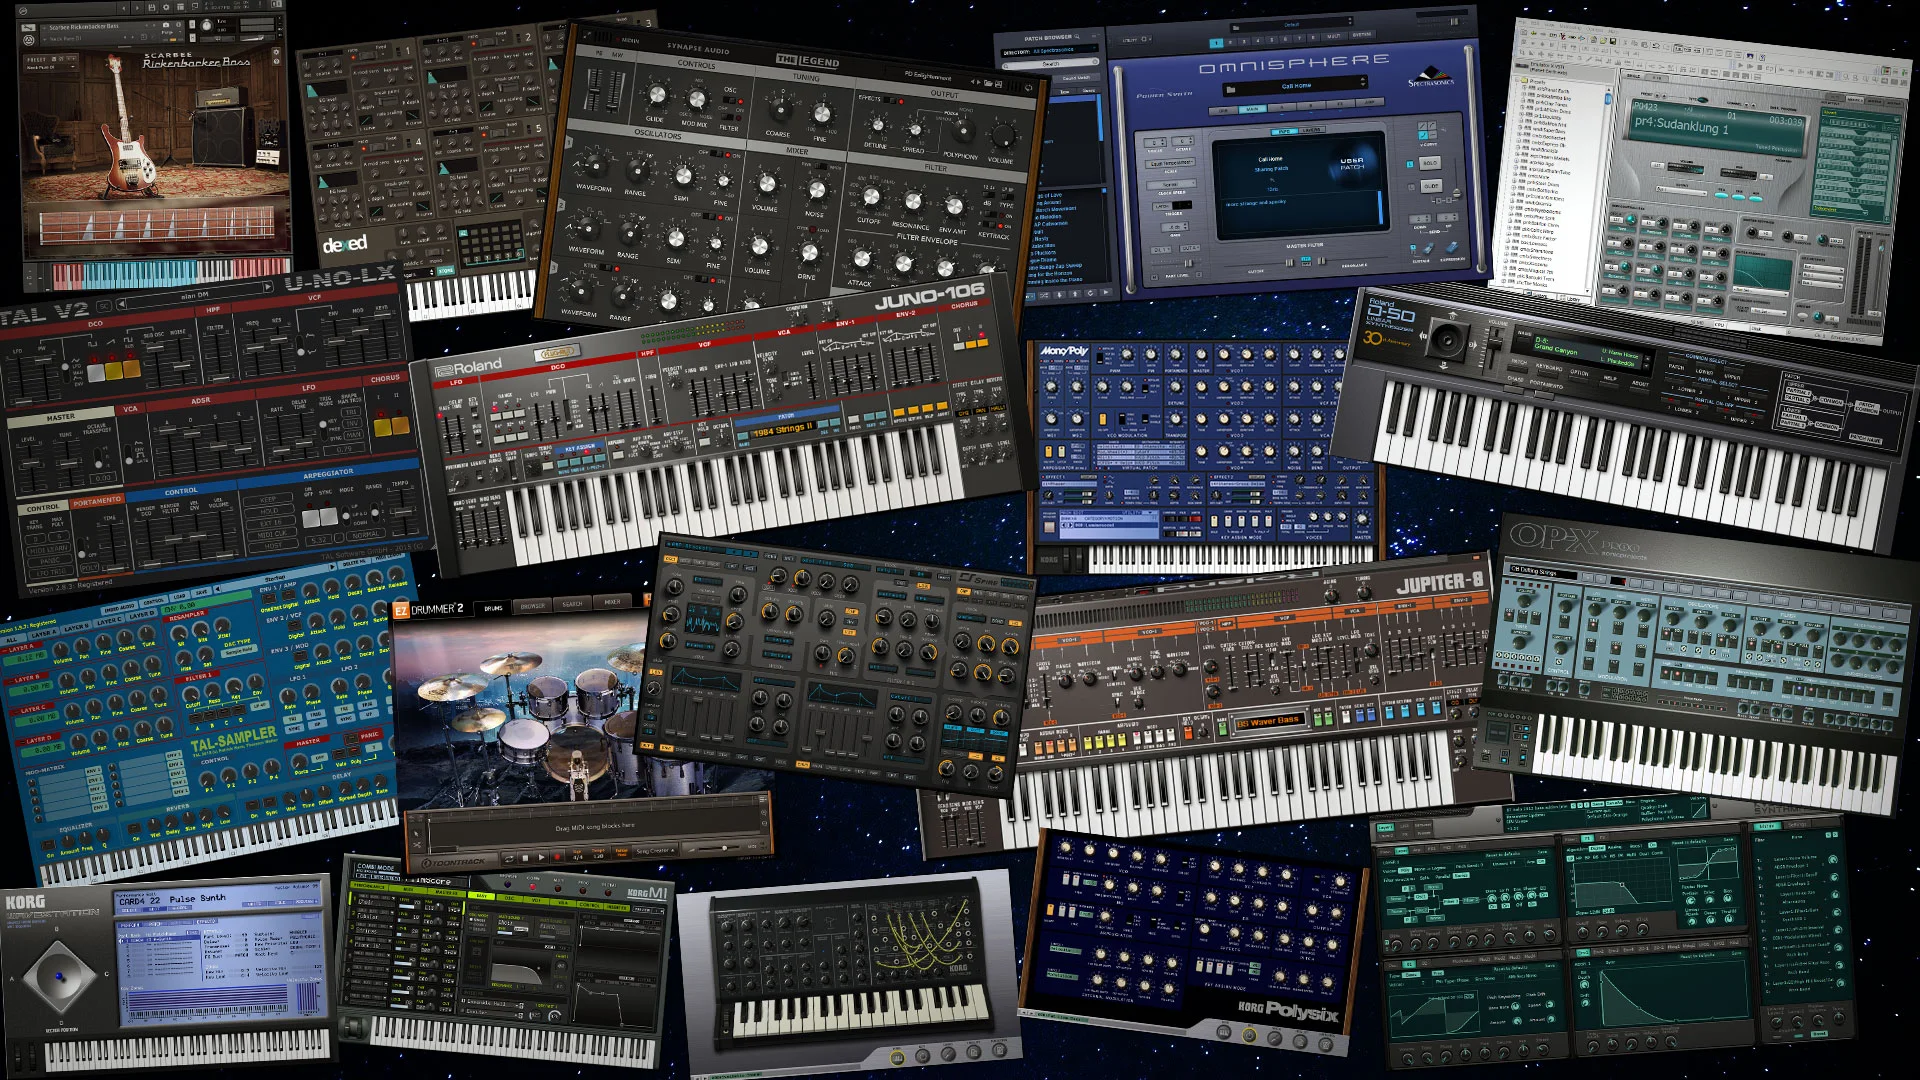This screenshot has height=1080, width=1920.
Task: Select the scissors tool in EZdrummer song track
Action: click(x=417, y=845)
